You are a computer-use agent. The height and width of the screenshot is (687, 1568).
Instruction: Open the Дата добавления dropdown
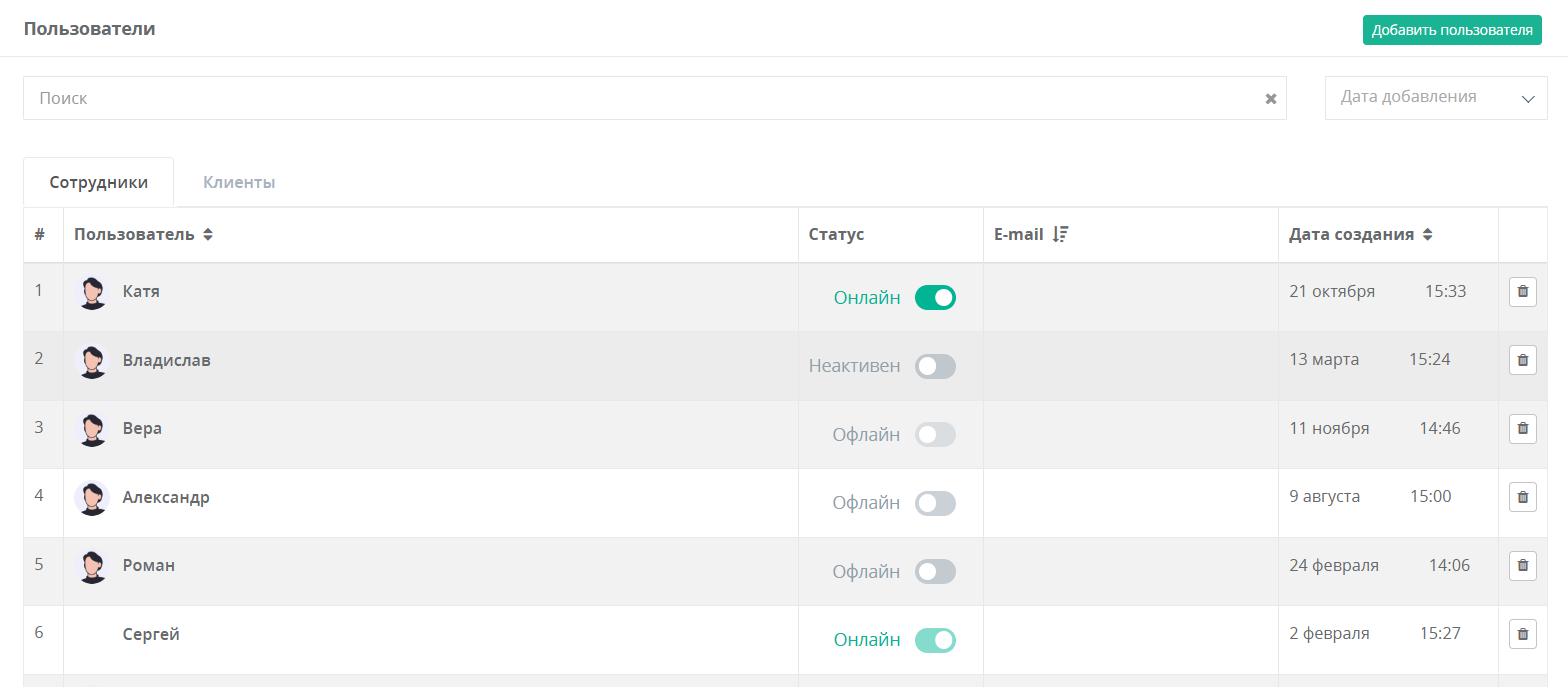1436,98
